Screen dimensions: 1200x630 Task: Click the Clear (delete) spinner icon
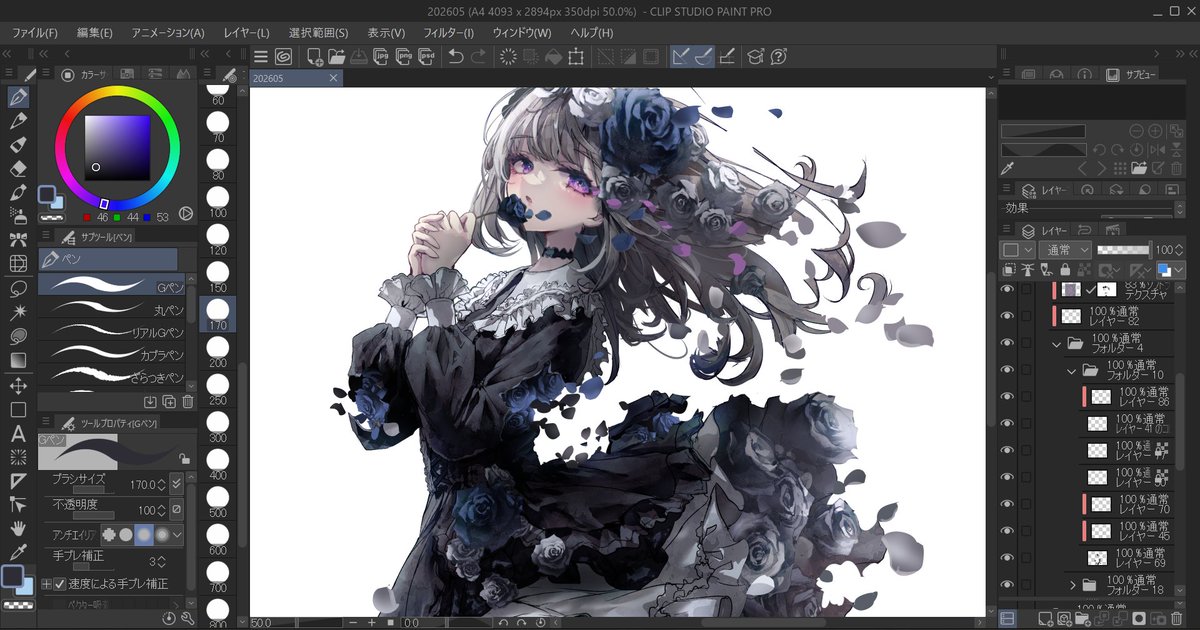[508, 57]
